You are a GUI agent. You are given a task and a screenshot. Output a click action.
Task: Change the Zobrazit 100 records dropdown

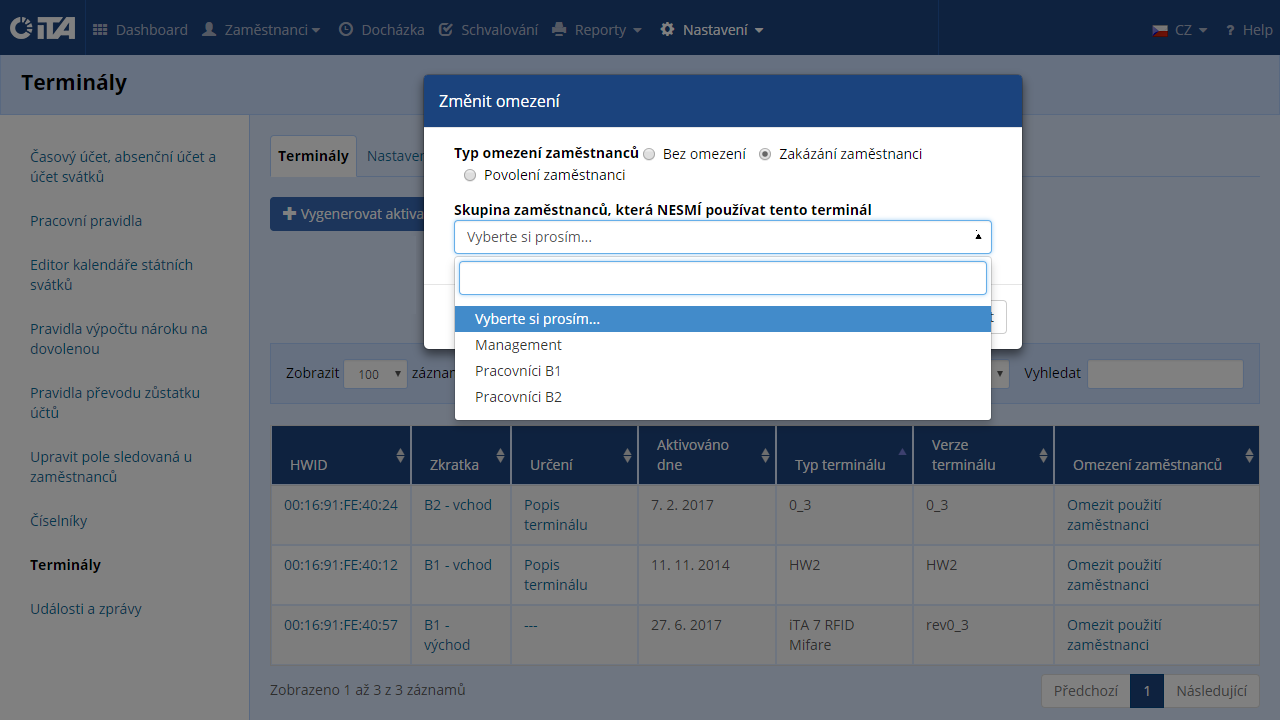click(x=375, y=374)
